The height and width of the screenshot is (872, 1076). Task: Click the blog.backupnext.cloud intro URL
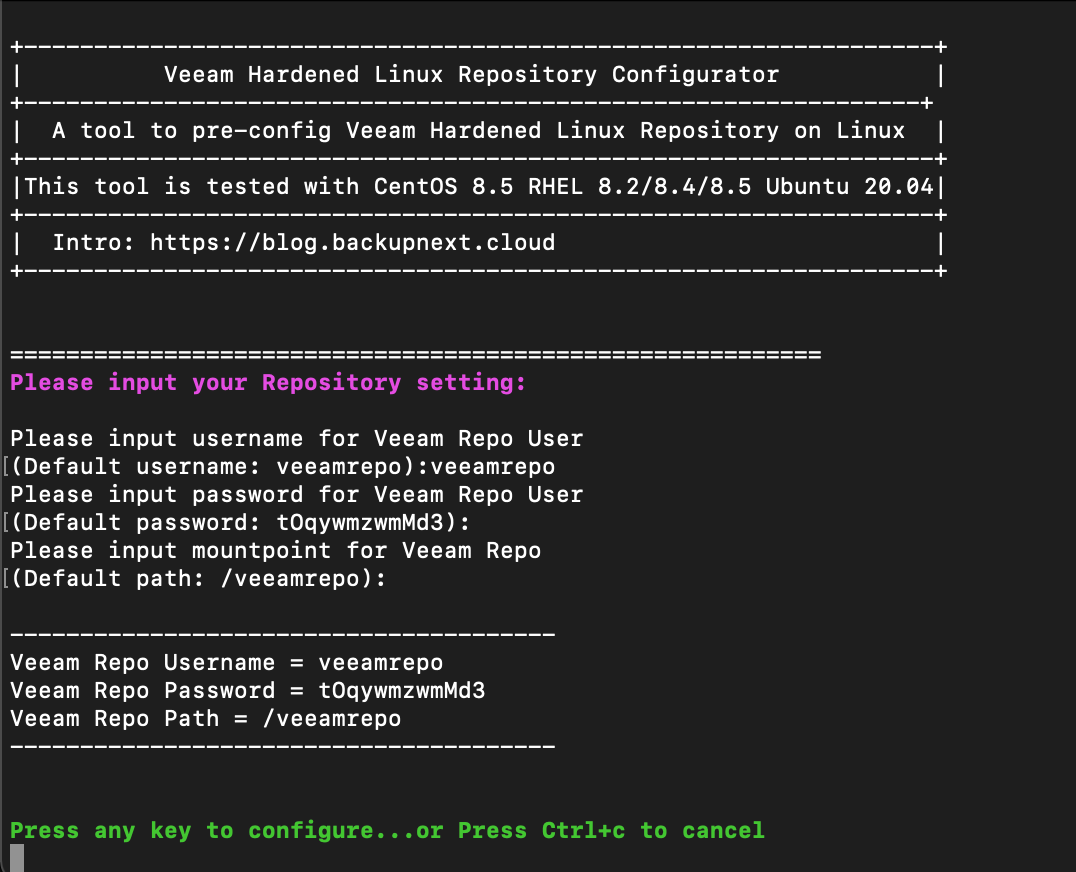[x=352, y=243]
